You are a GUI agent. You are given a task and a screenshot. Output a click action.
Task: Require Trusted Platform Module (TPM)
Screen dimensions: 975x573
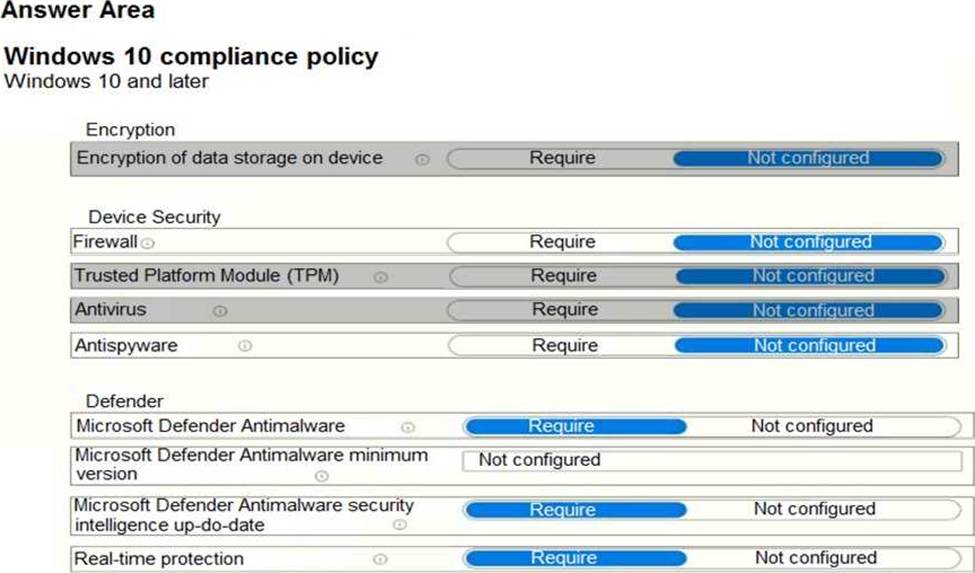[563, 276]
